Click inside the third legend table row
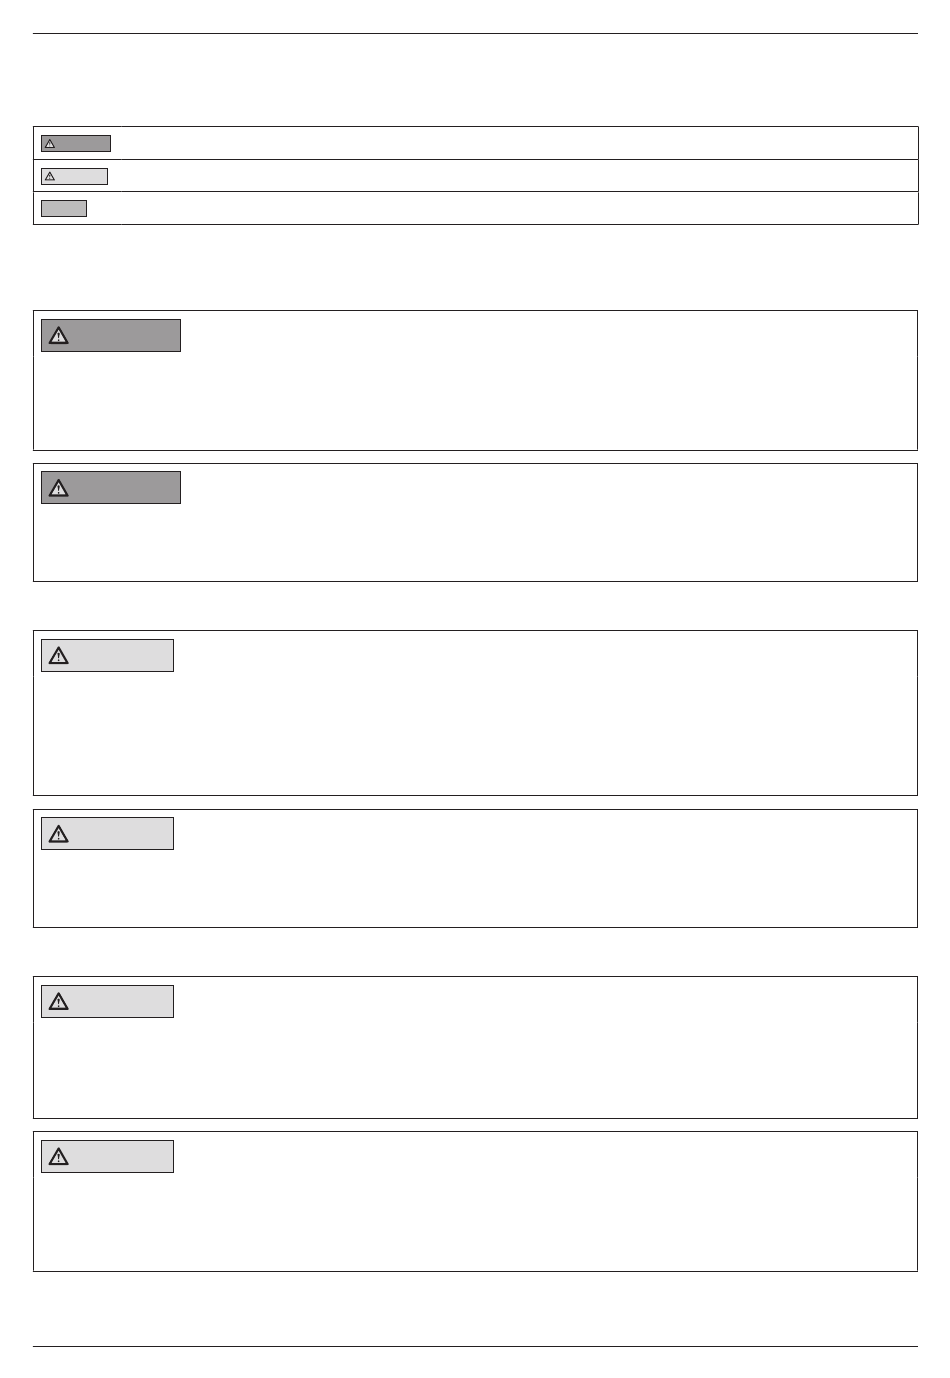 coord(475,208)
